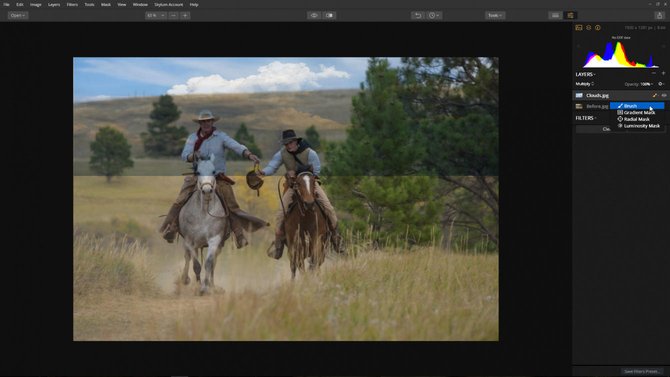
Task: Remove layer with the minus icon
Action: pyautogui.click(x=654, y=74)
